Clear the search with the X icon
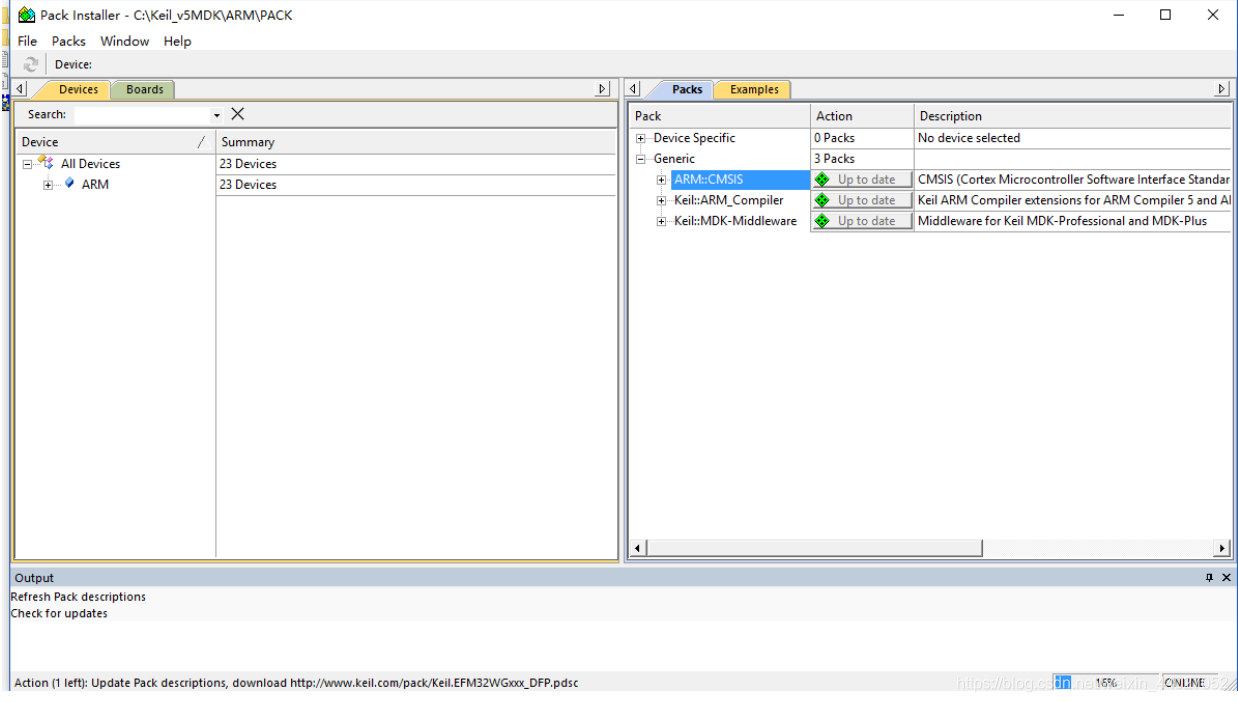Screen dimensions: 1238x702 [237, 114]
